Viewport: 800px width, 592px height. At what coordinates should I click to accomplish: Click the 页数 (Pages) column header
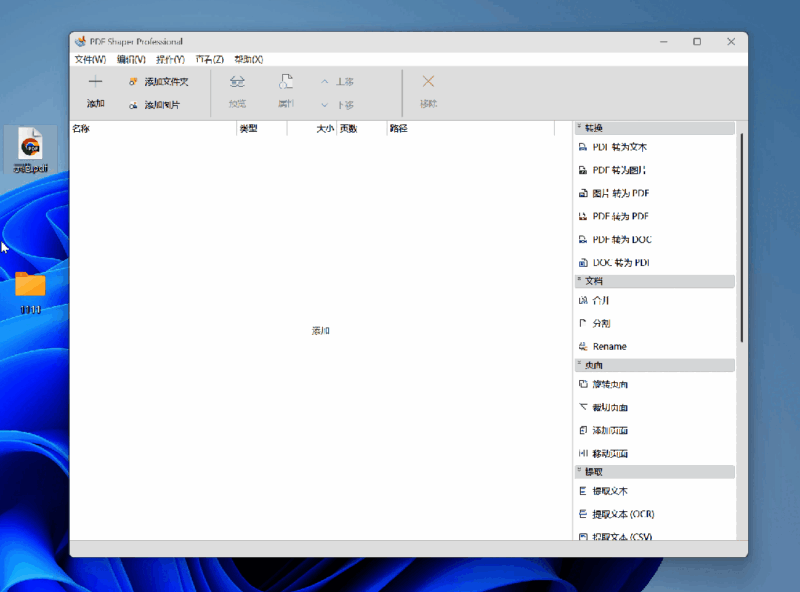362,129
